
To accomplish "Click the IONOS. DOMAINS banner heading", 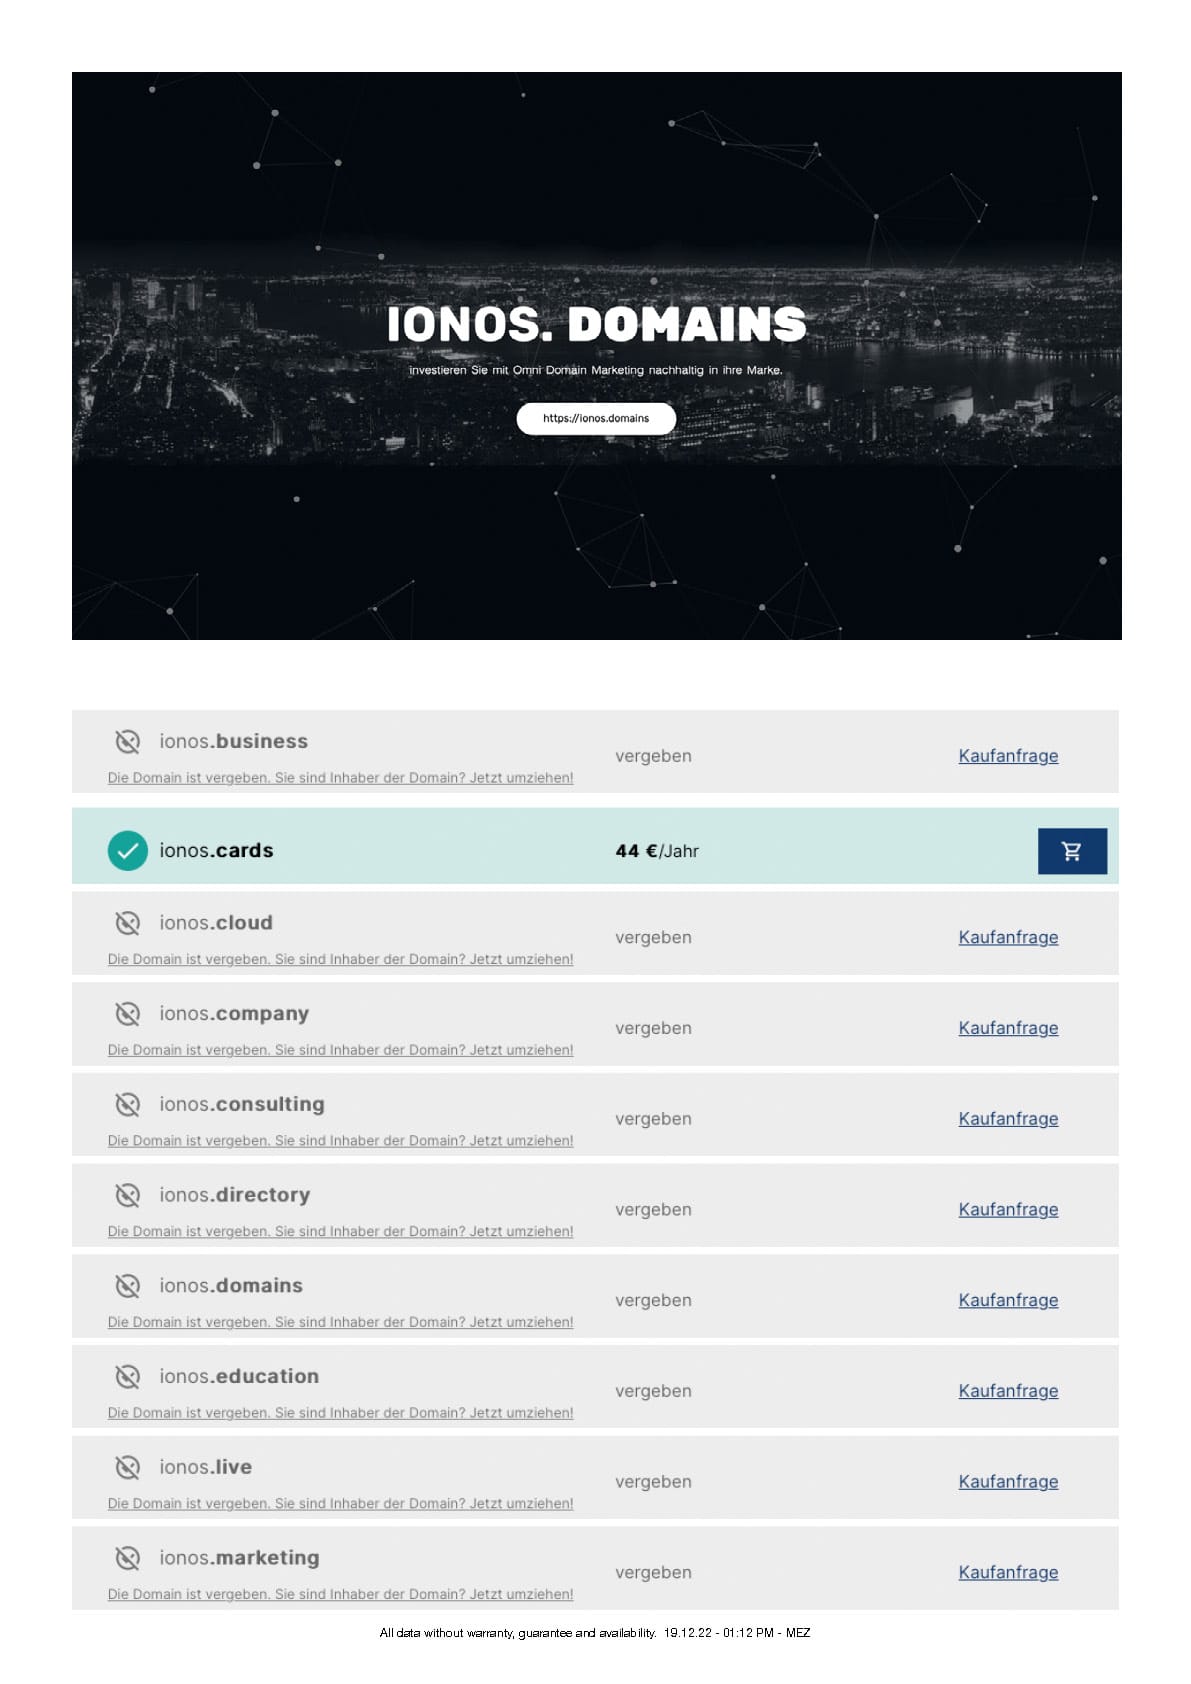I will 596,324.
